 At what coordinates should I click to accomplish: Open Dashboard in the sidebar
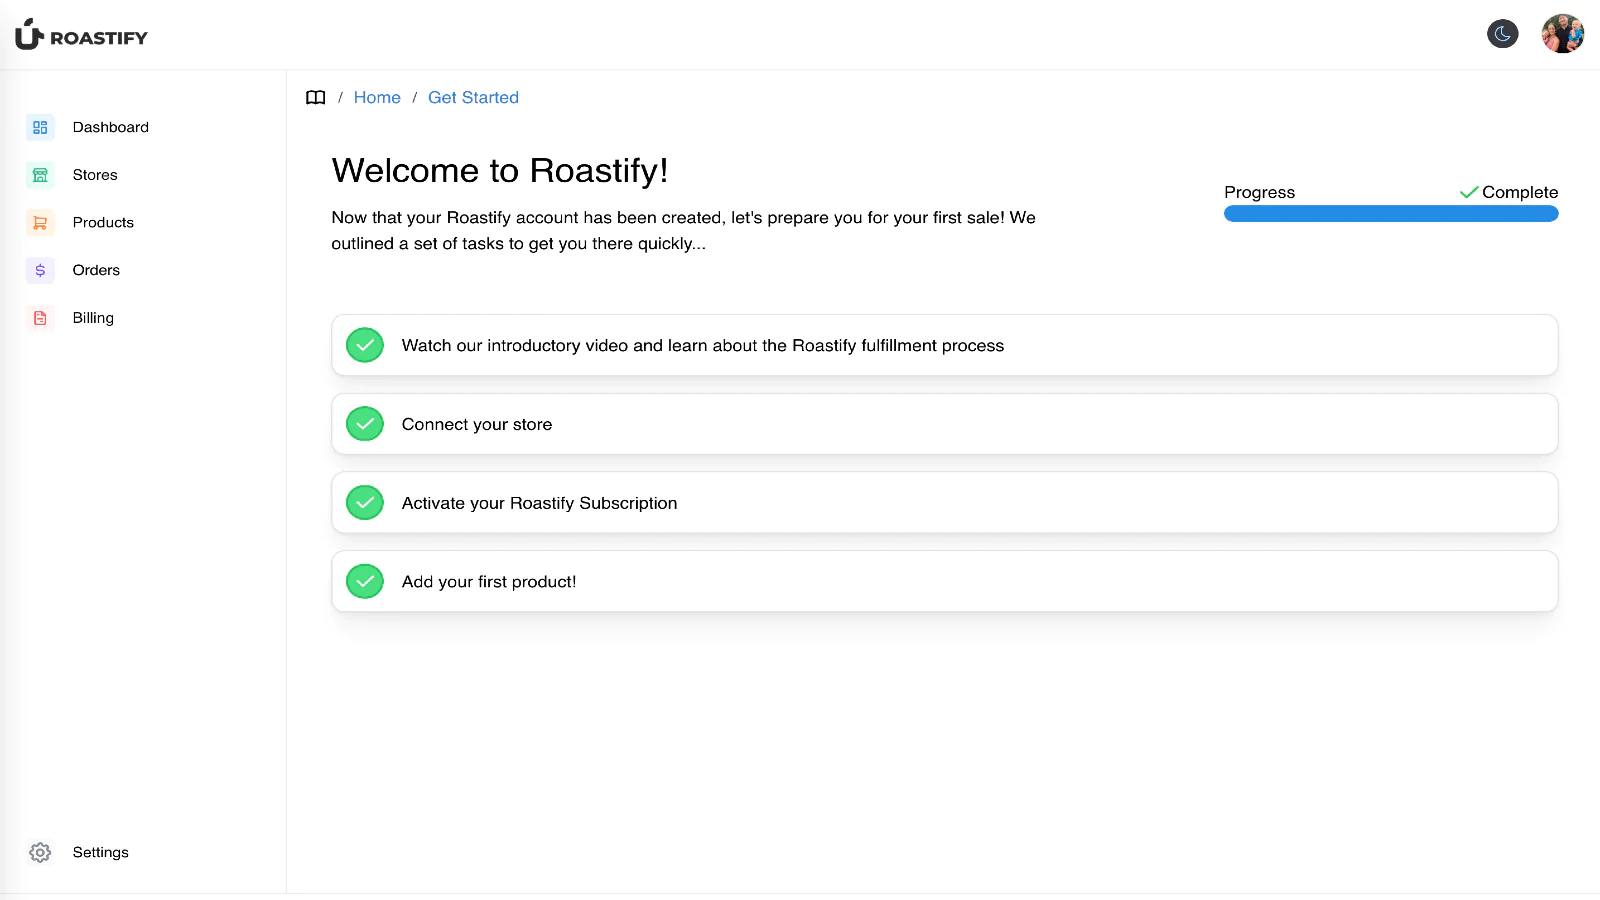(x=111, y=127)
